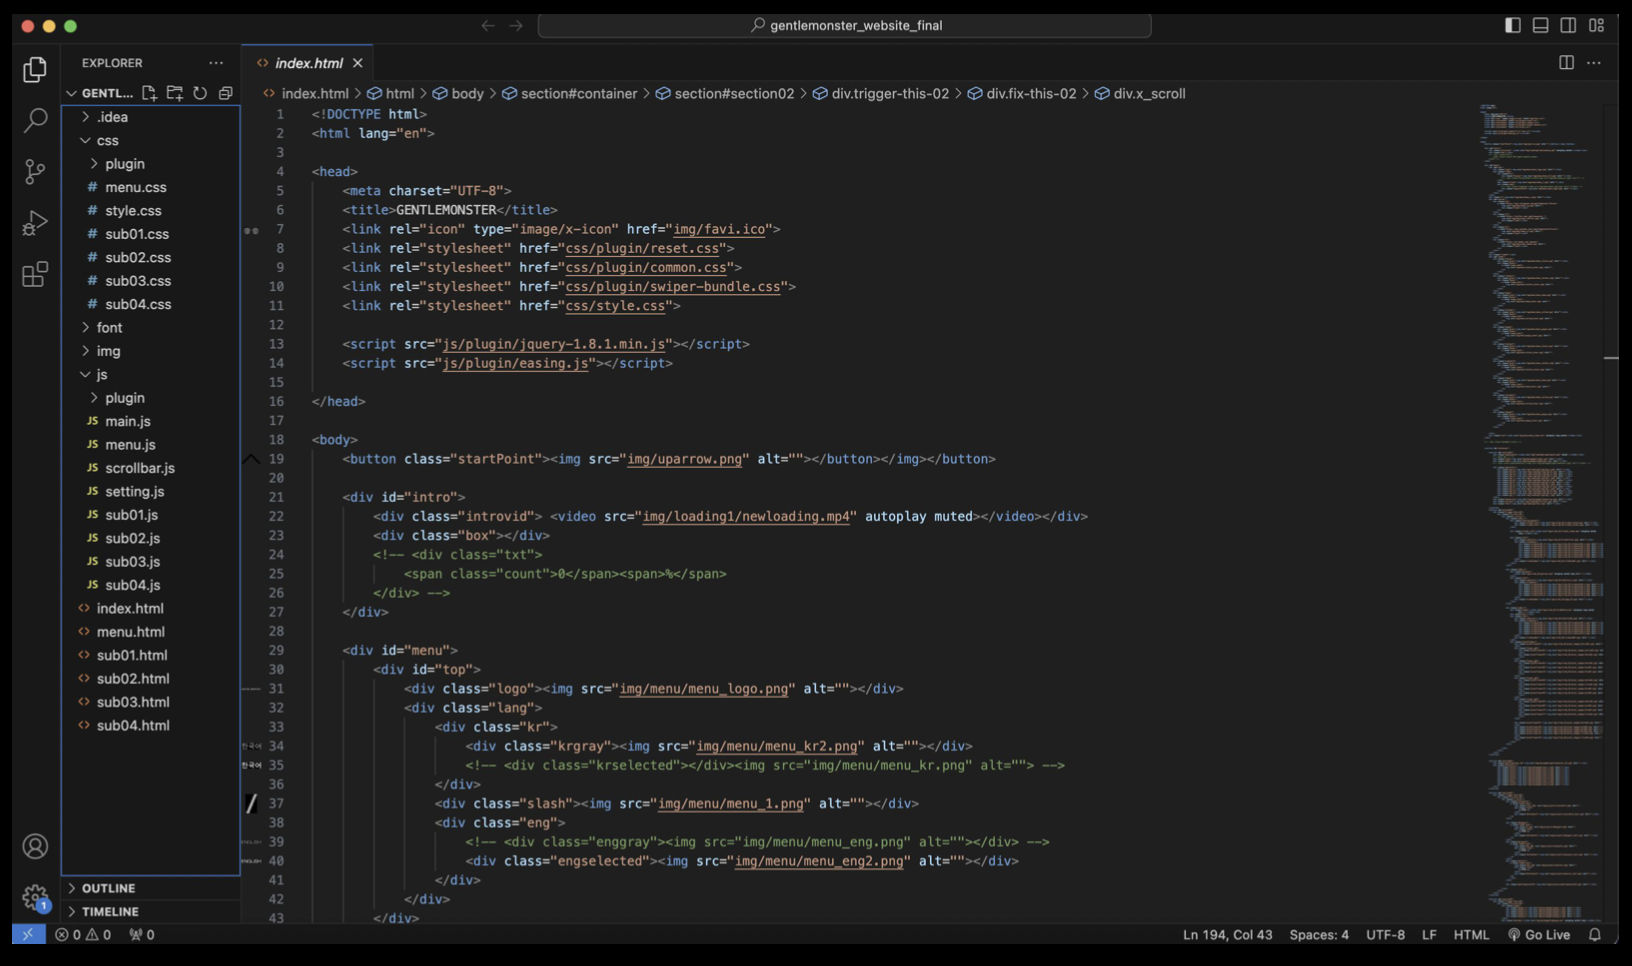
Task: Split the editor to the right
Action: (x=1566, y=63)
